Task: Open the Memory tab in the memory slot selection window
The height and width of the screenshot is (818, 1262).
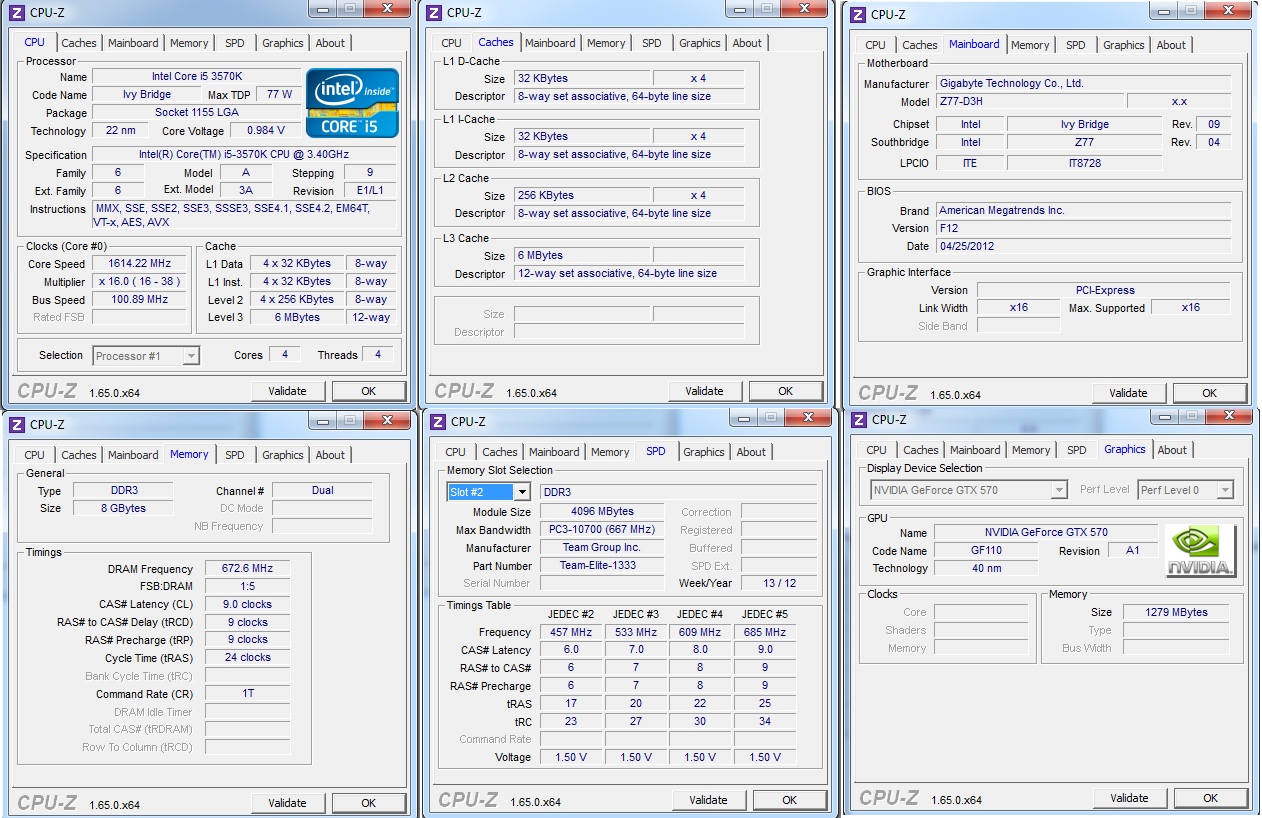Action: (x=610, y=452)
